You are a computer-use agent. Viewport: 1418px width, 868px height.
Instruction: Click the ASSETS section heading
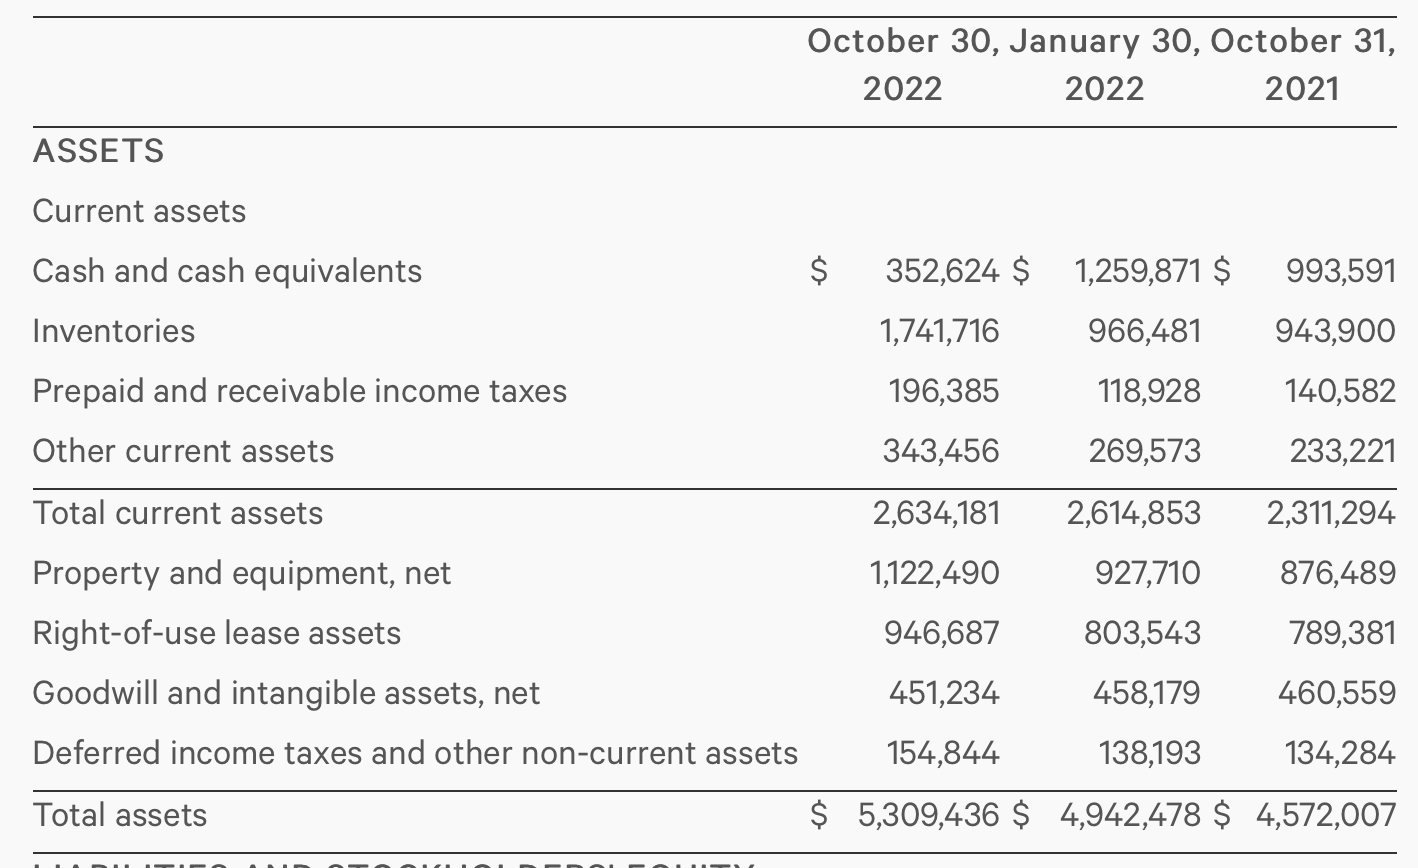coord(98,151)
